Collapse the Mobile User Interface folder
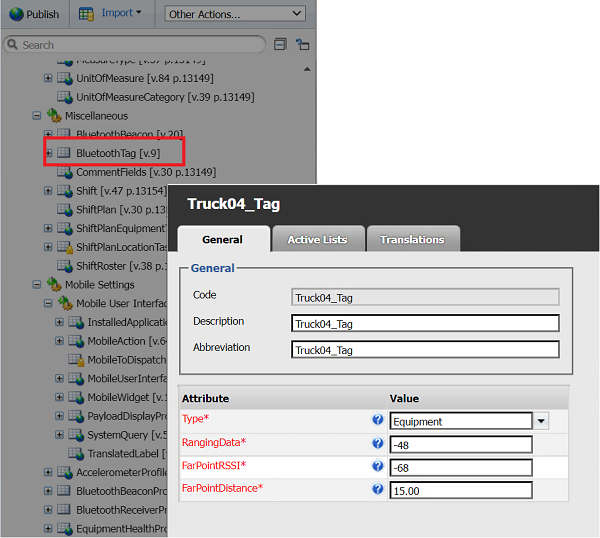Image resolution: width=600 pixels, height=538 pixels. click(x=48, y=303)
